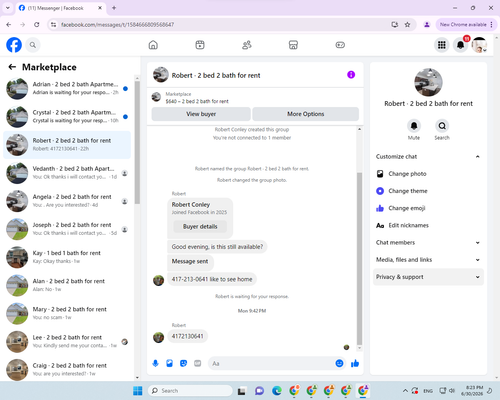Image resolution: width=500 pixels, height=400 pixels.
Task: Expand Privacy & support section
Action: [428, 277]
